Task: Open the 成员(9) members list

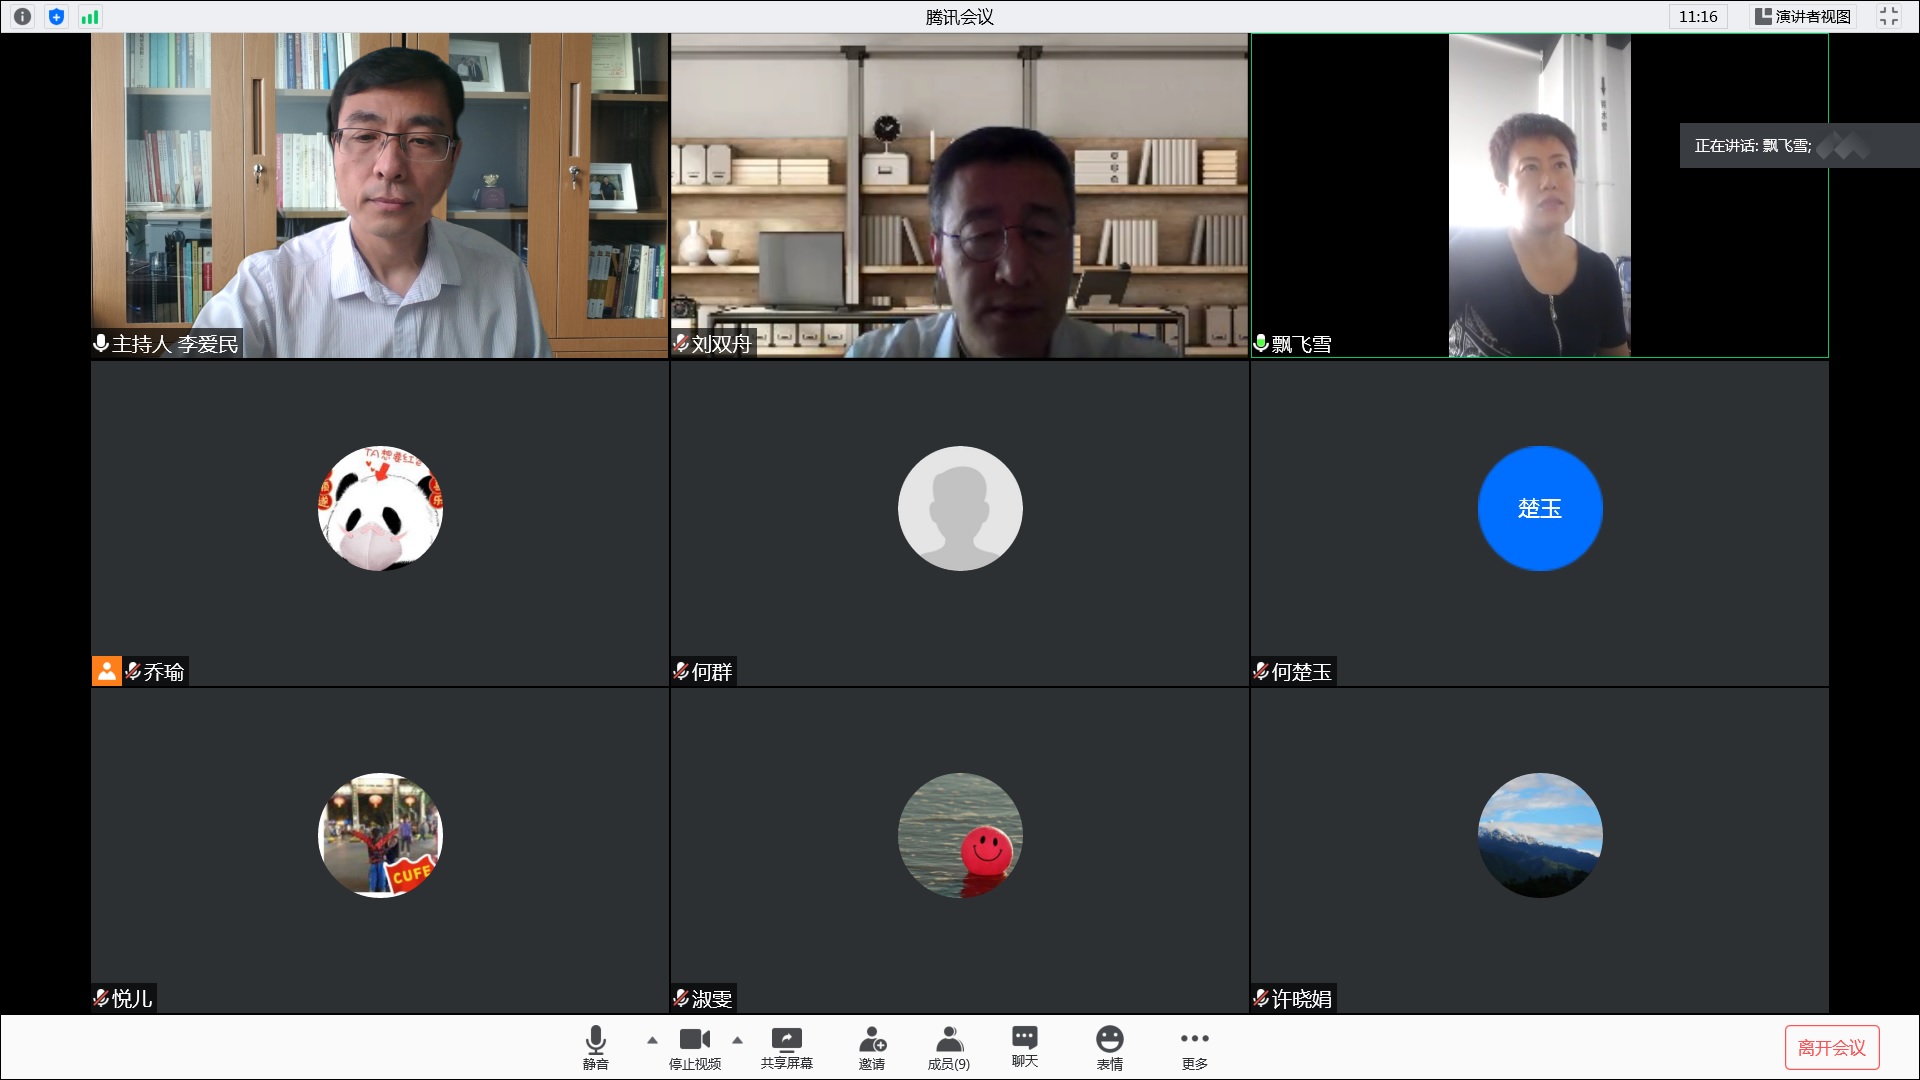Action: click(948, 1046)
